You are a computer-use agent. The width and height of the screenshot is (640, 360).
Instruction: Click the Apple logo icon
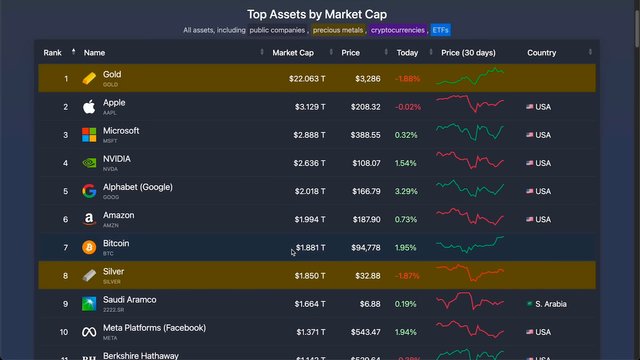(x=89, y=107)
